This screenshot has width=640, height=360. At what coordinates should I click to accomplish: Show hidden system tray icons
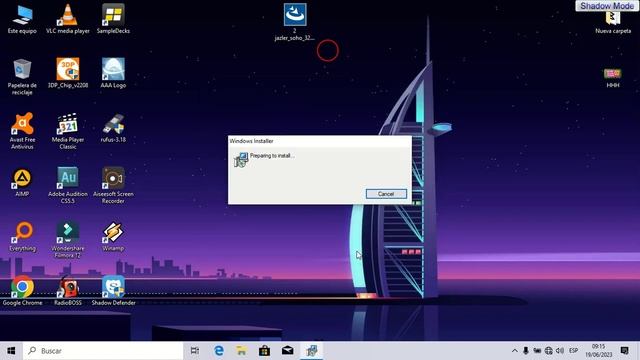pyautogui.click(x=515, y=351)
